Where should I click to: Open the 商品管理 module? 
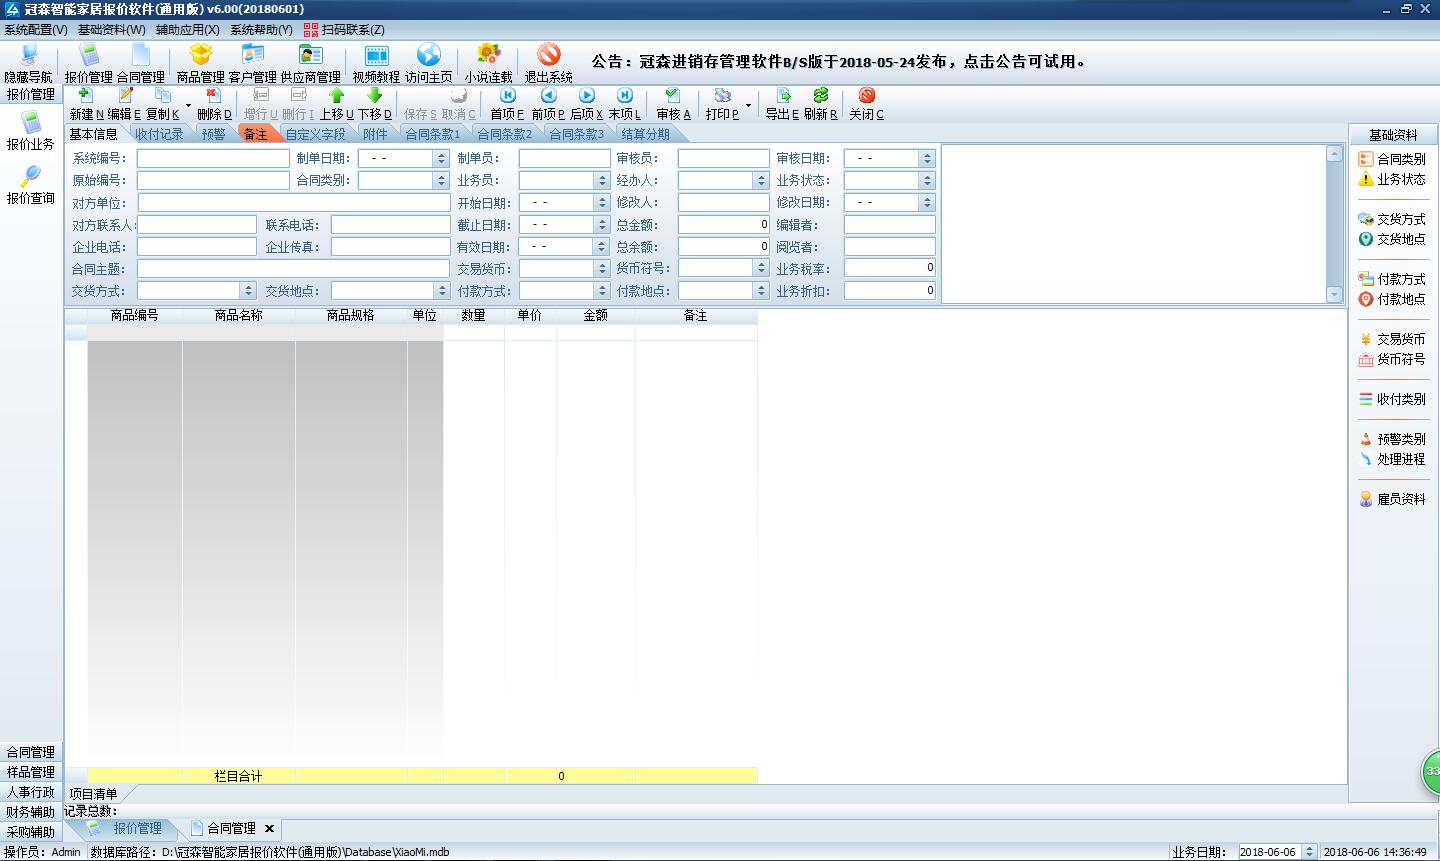[200, 63]
